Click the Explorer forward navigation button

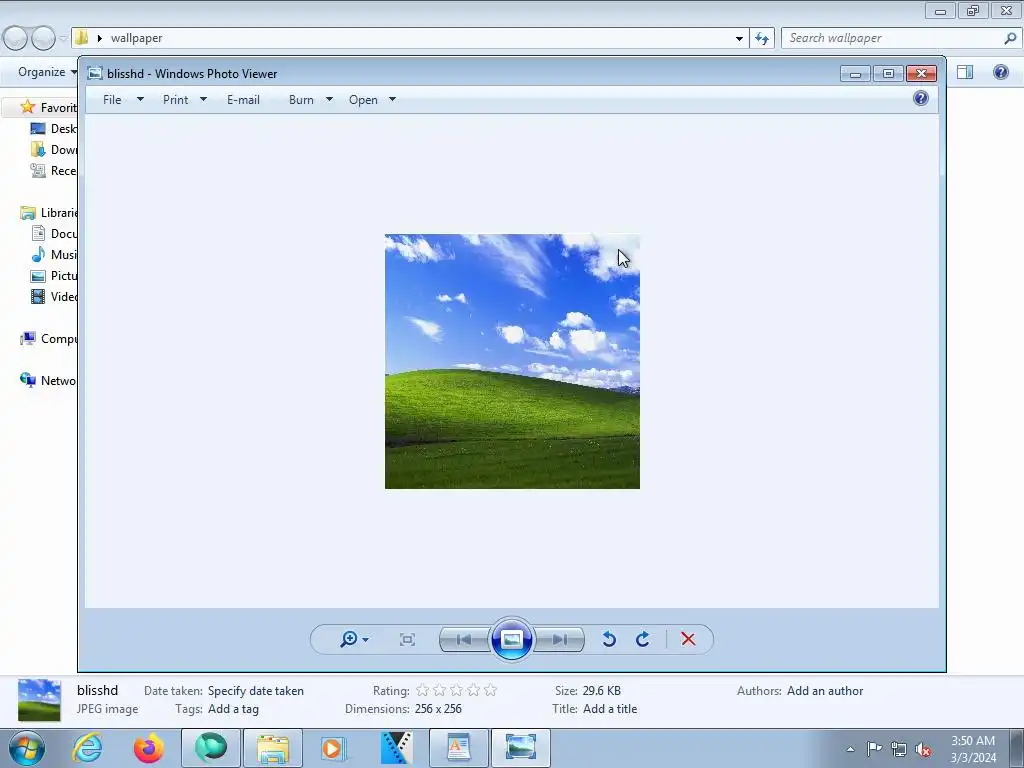click(43, 39)
